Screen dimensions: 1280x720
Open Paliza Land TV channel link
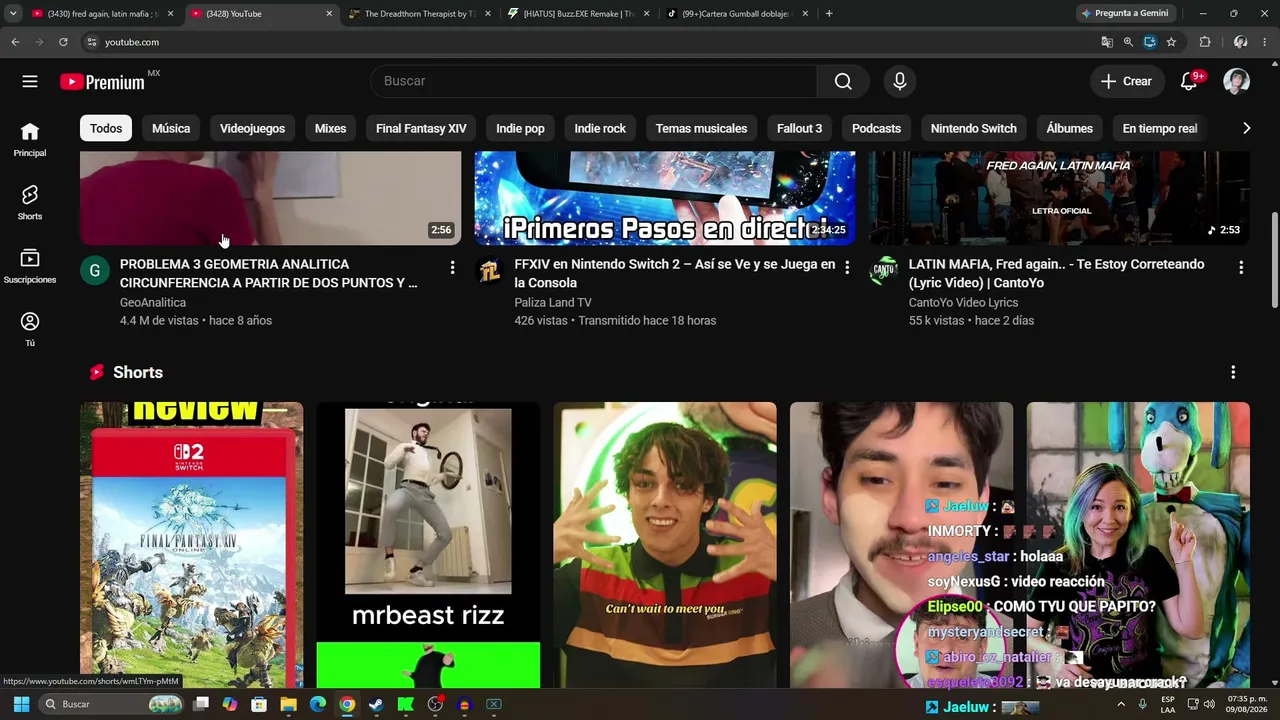pyautogui.click(x=553, y=302)
